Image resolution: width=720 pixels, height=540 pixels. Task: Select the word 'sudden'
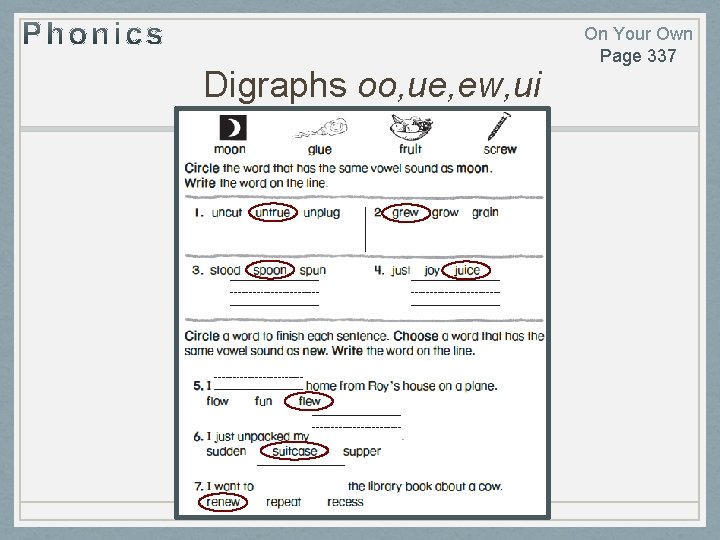pos(226,451)
